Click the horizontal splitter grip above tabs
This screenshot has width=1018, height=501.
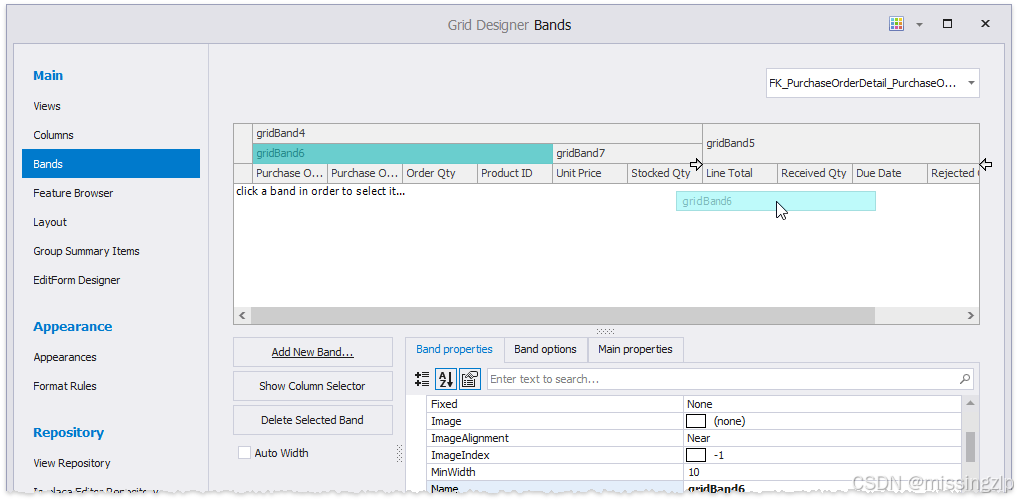pos(606,331)
